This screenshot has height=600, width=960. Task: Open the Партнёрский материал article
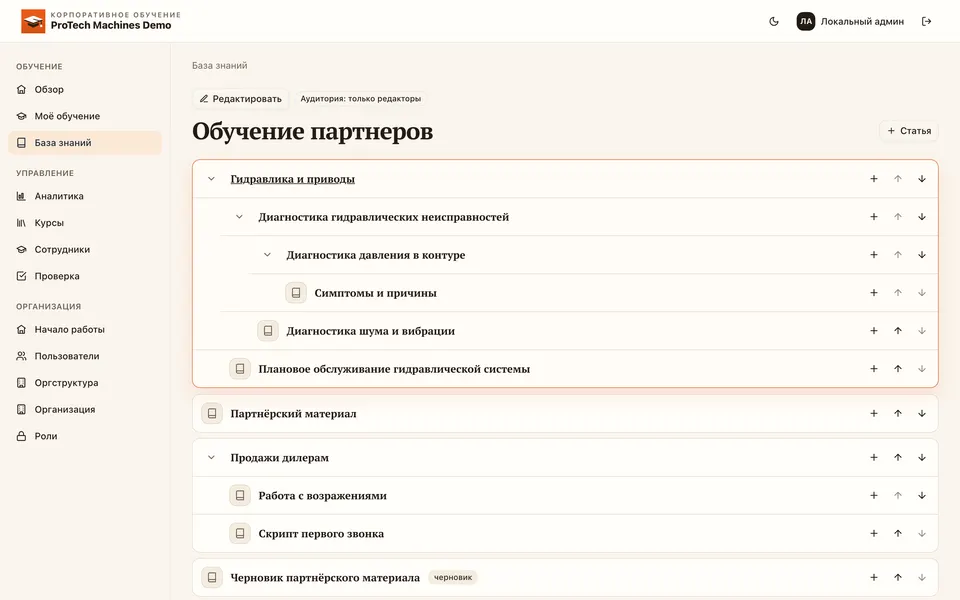pos(293,413)
